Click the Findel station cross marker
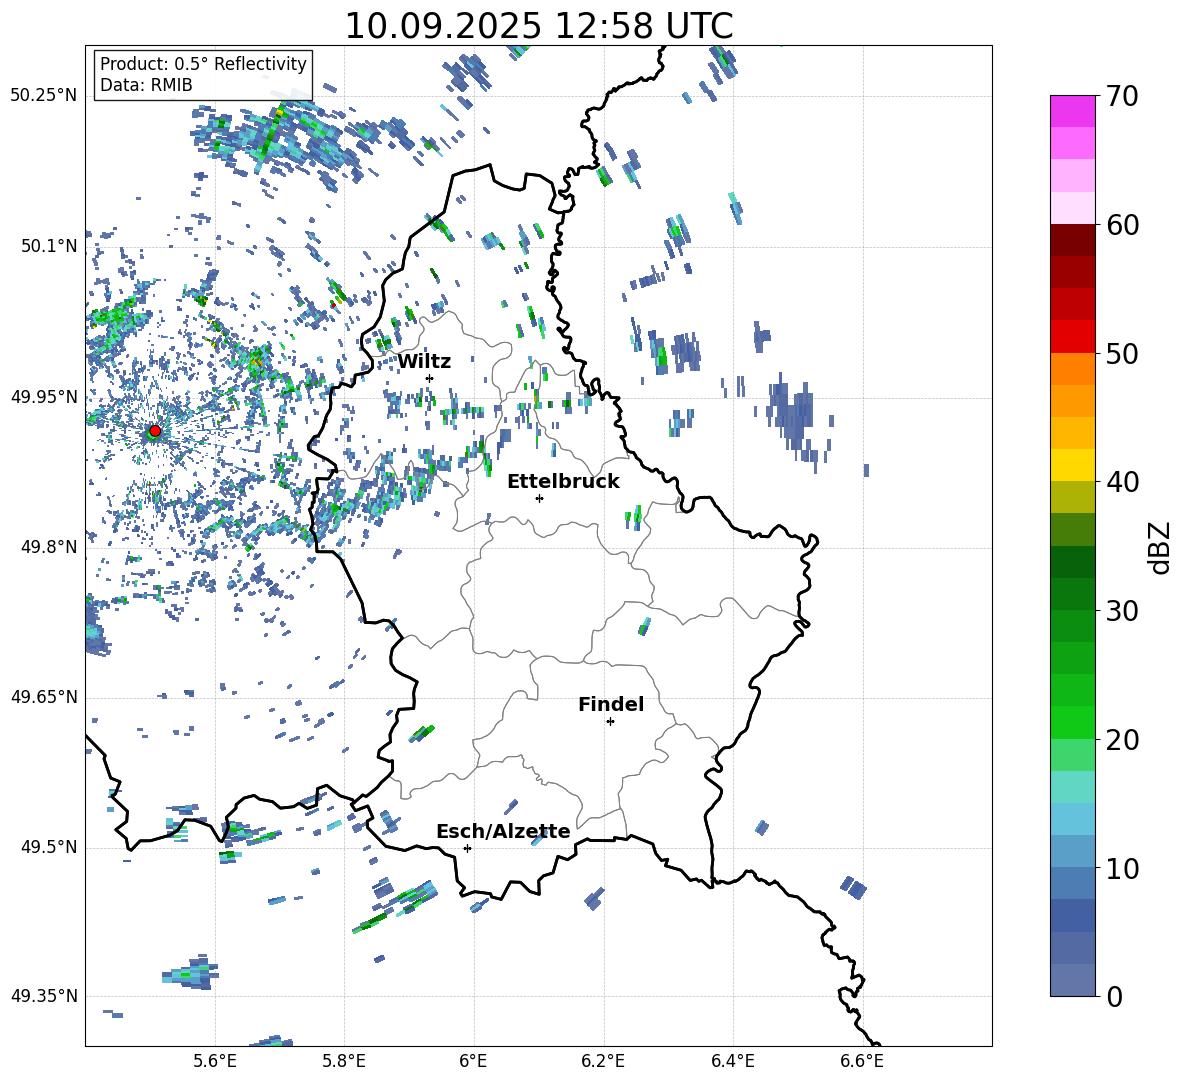The width and height of the screenshot is (1184, 1081). [610, 721]
